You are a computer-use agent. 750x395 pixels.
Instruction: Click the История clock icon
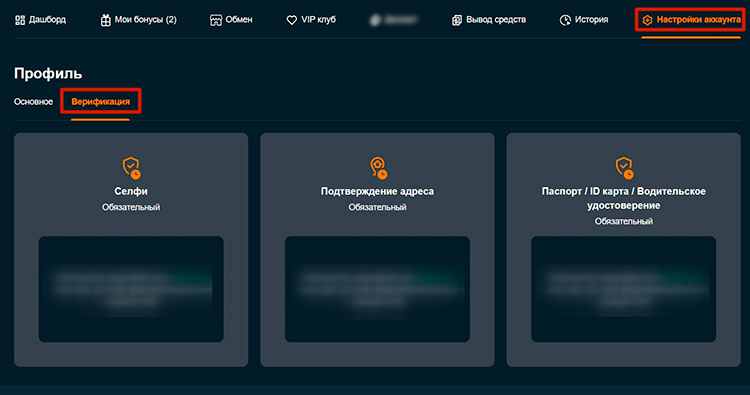click(x=565, y=20)
